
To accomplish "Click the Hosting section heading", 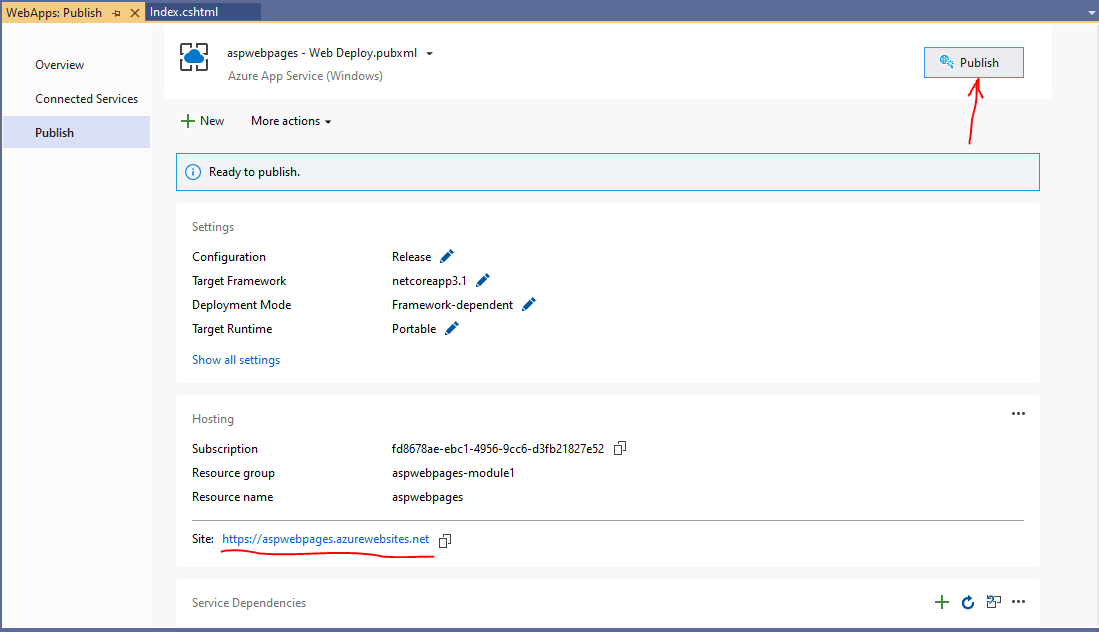I will [x=213, y=419].
